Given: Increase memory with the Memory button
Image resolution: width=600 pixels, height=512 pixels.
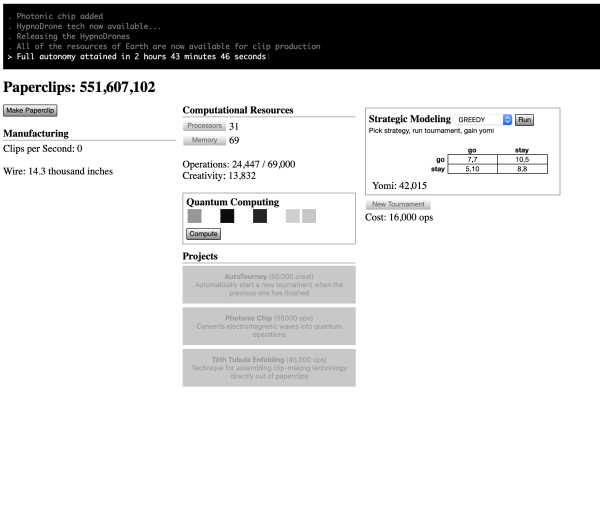Looking at the screenshot, I should [204, 141].
